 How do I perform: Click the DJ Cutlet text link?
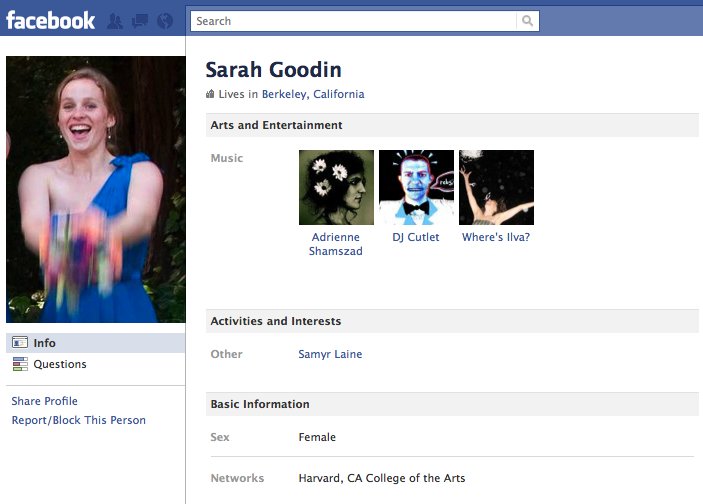pyautogui.click(x=416, y=238)
